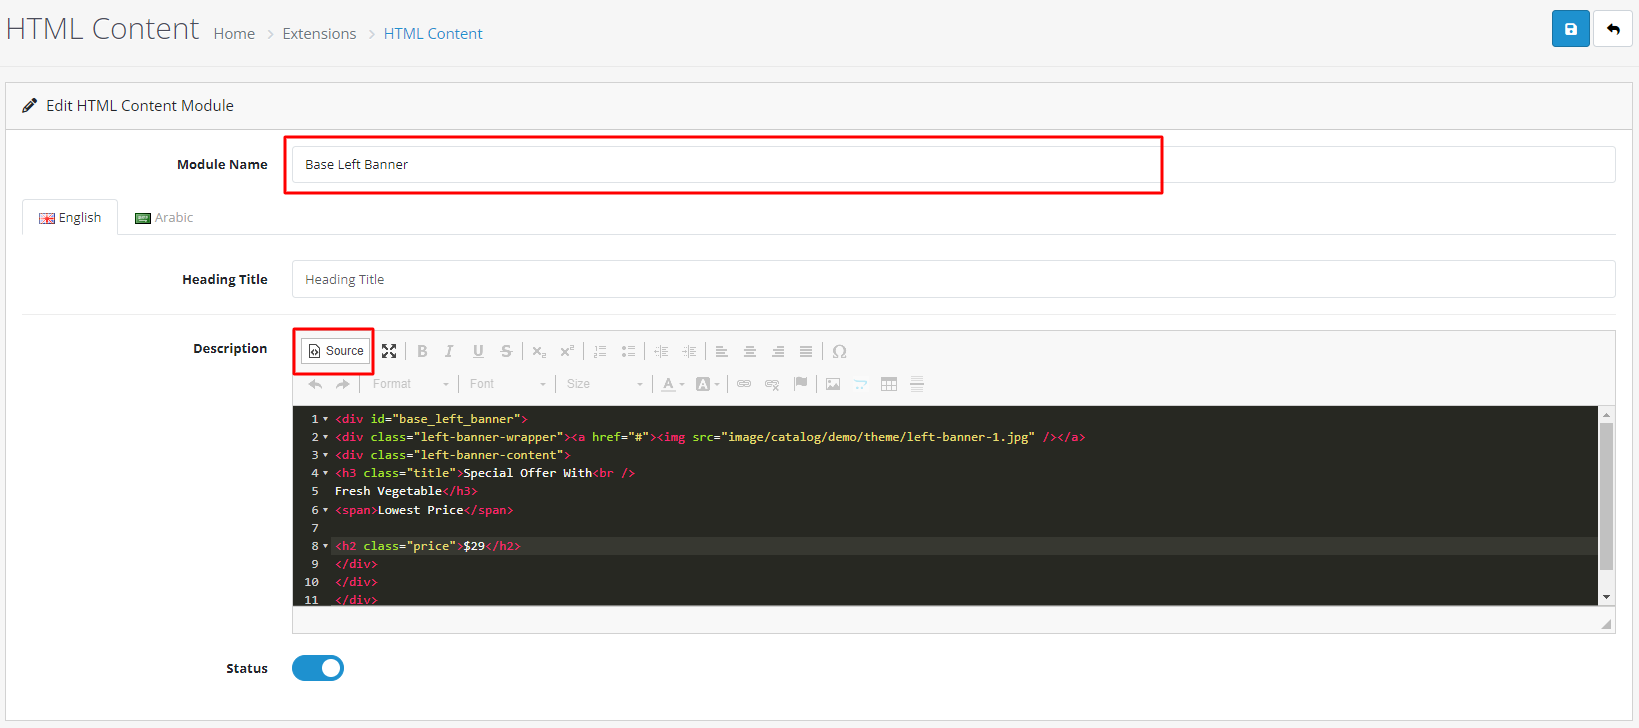Image resolution: width=1639 pixels, height=728 pixels.
Task: Click the Maximize editor icon
Action: [389, 351]
